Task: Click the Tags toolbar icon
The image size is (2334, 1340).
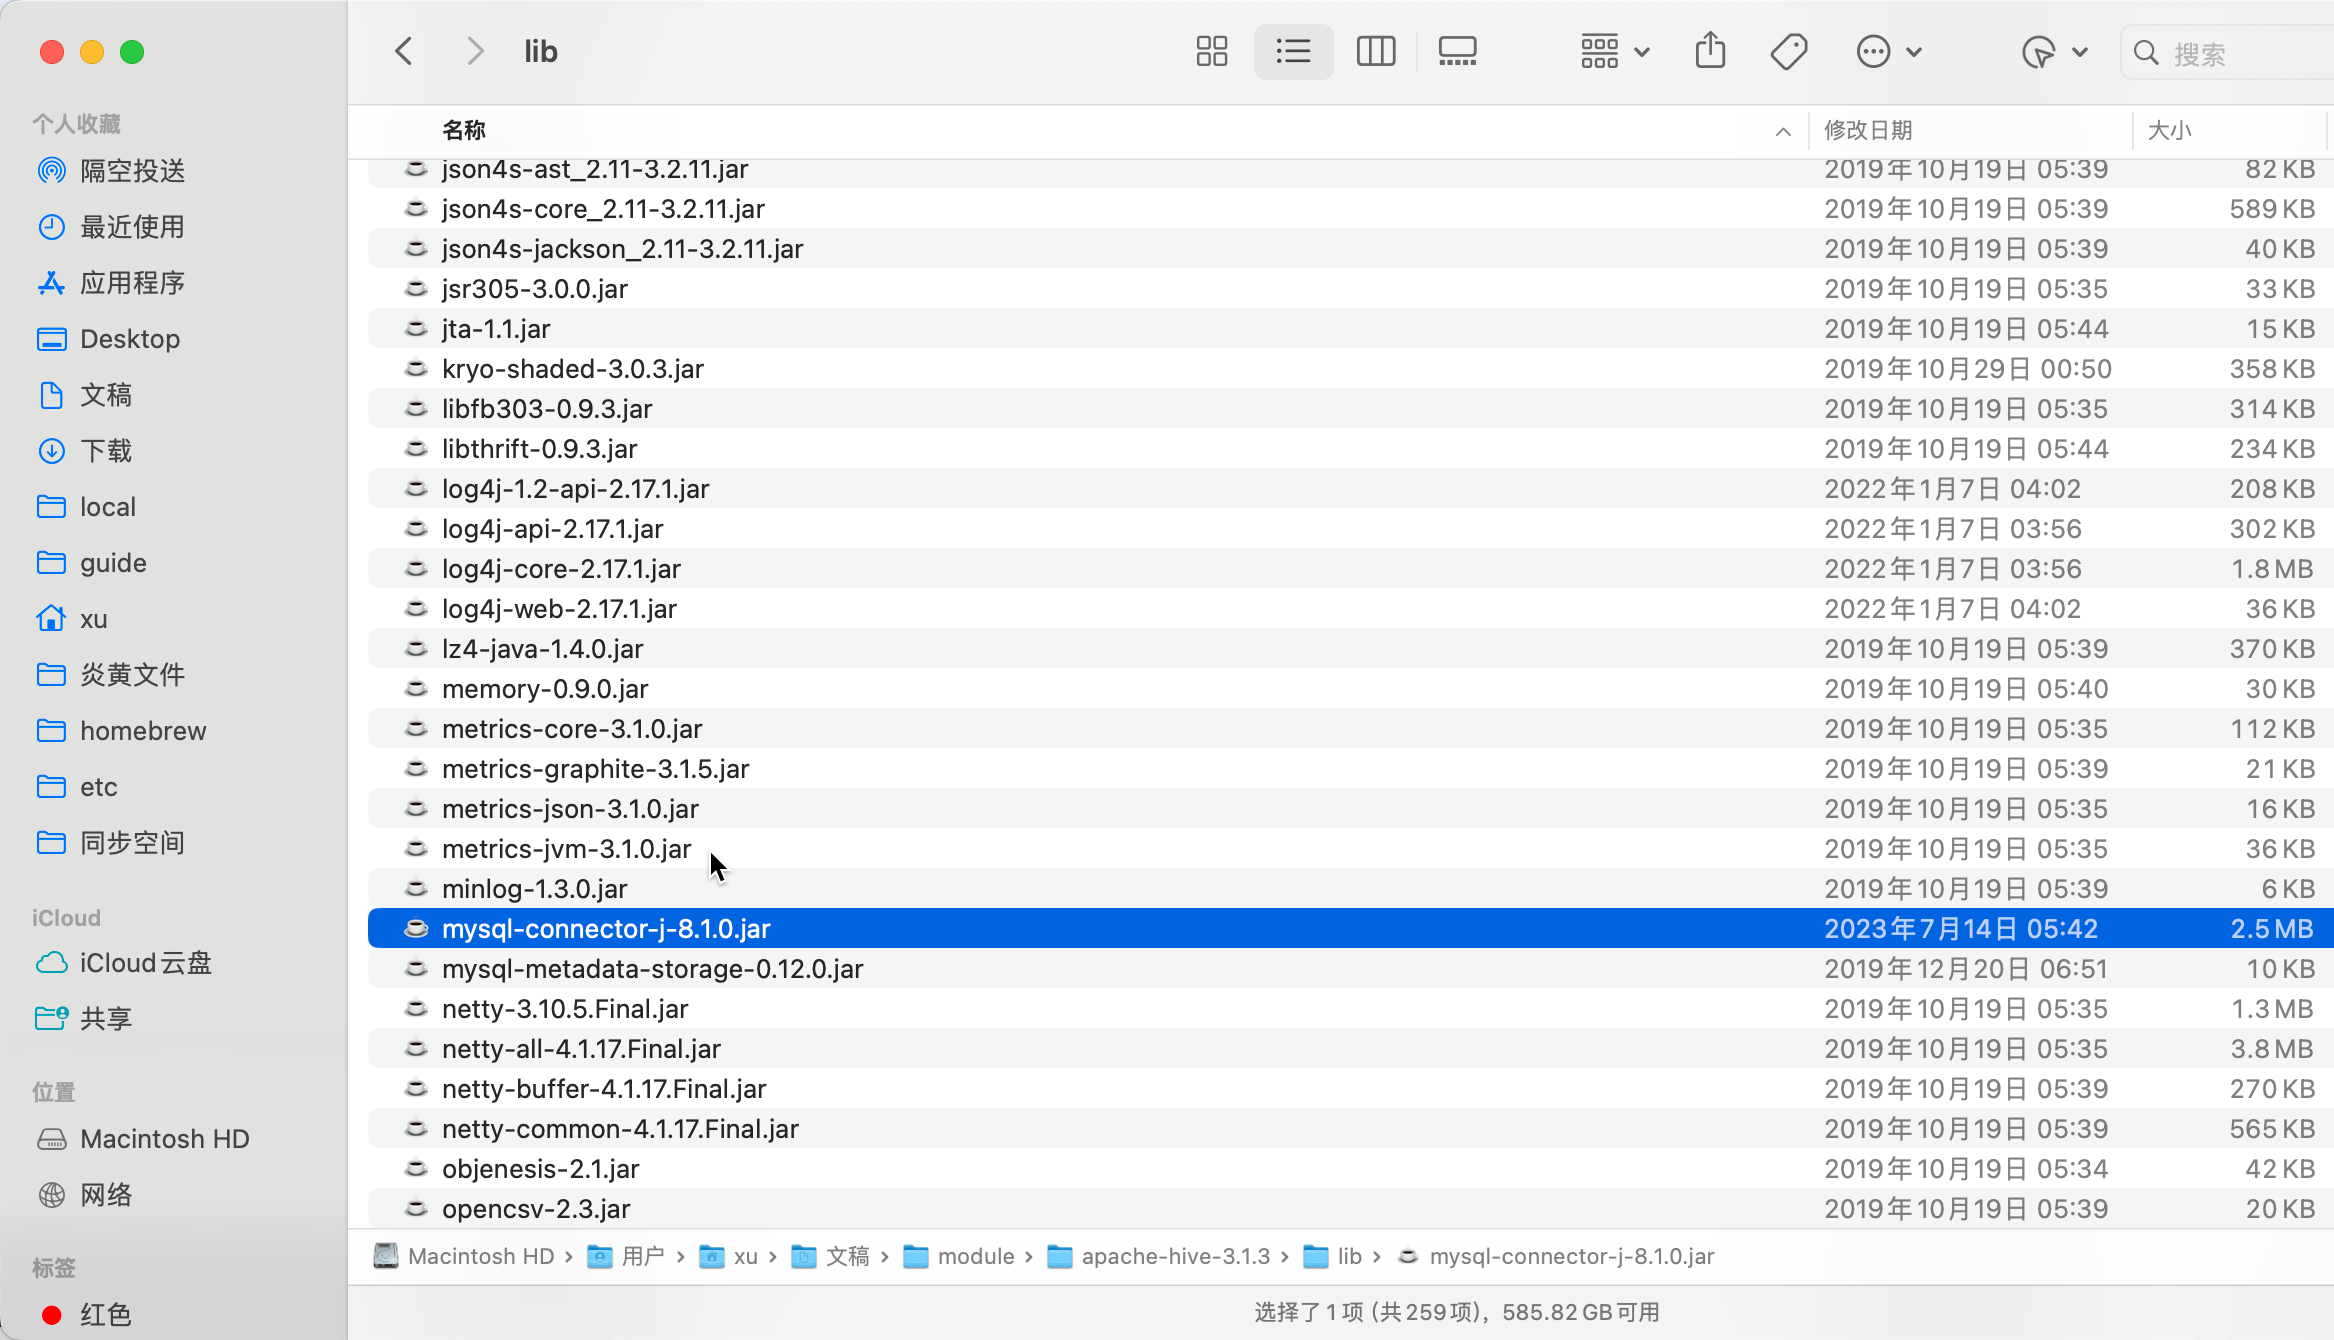Action: coord(1788,52)
